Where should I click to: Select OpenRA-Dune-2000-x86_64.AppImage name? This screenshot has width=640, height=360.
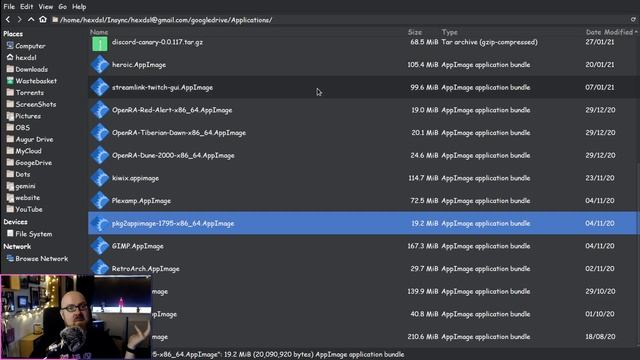coord(173,156)
